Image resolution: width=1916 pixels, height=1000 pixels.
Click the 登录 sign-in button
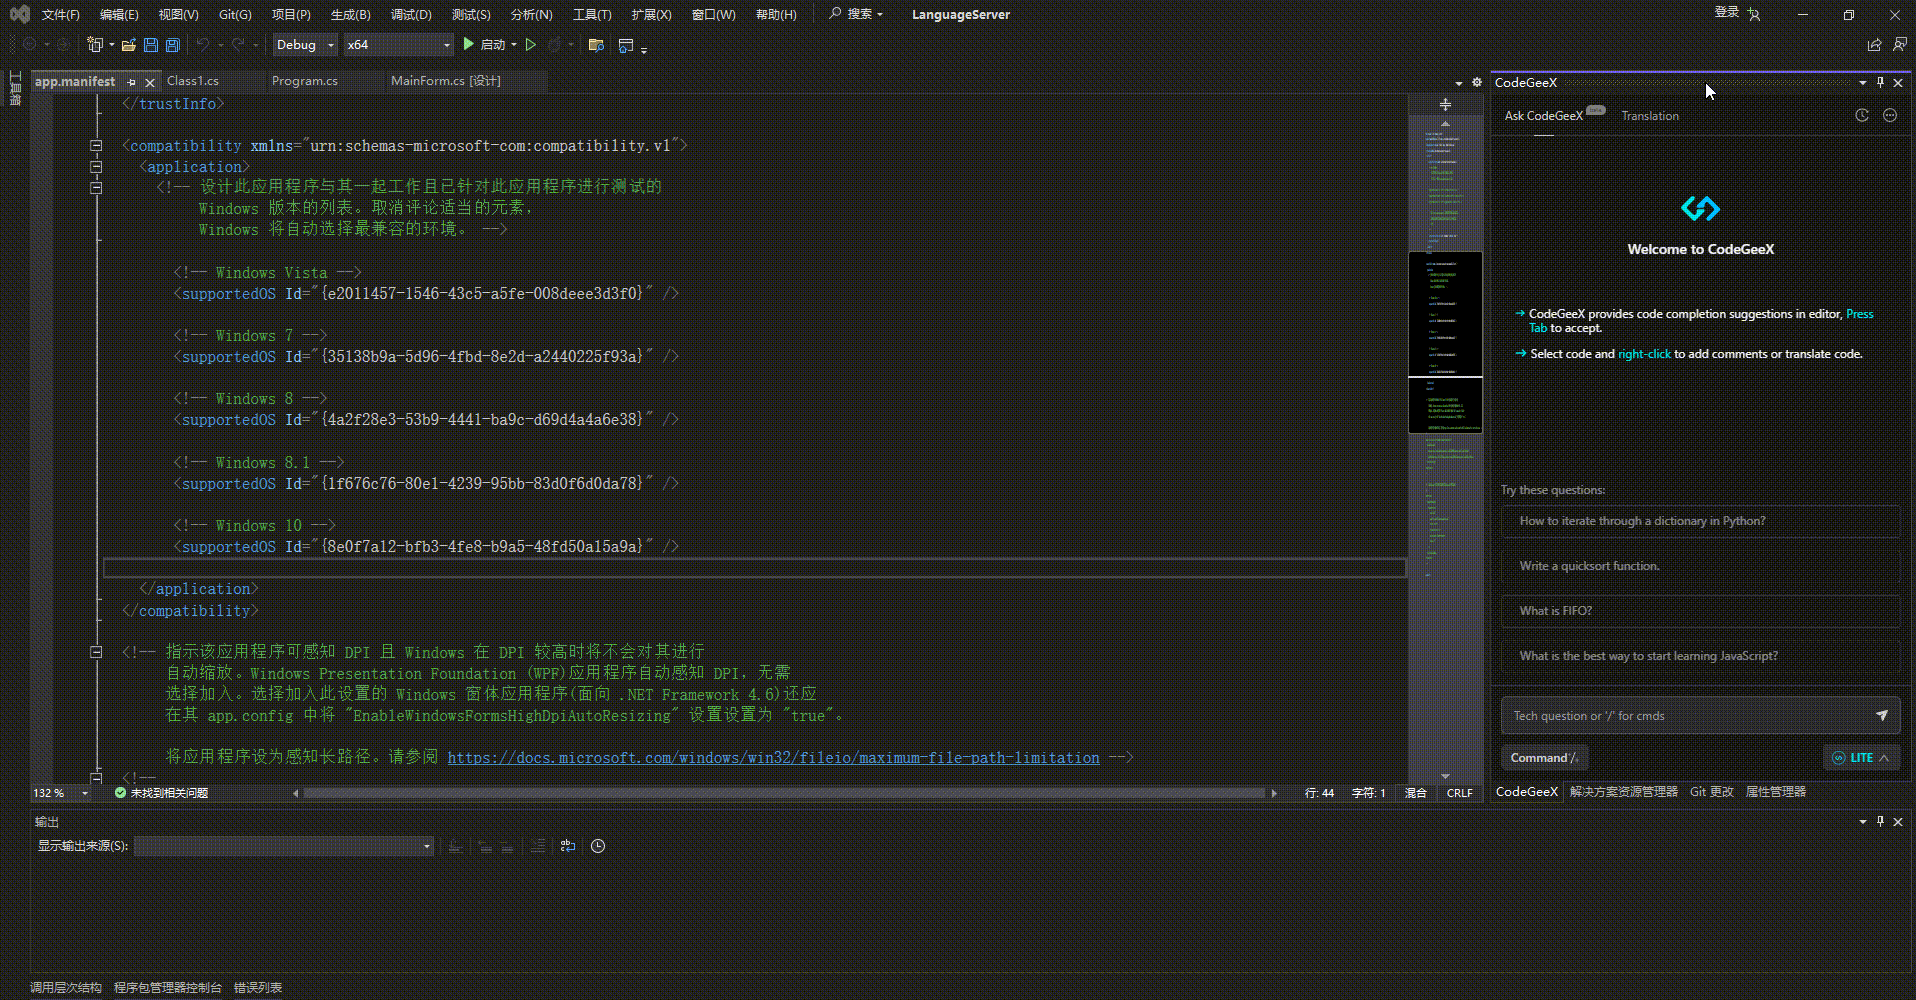click(x=1727, y=13)
